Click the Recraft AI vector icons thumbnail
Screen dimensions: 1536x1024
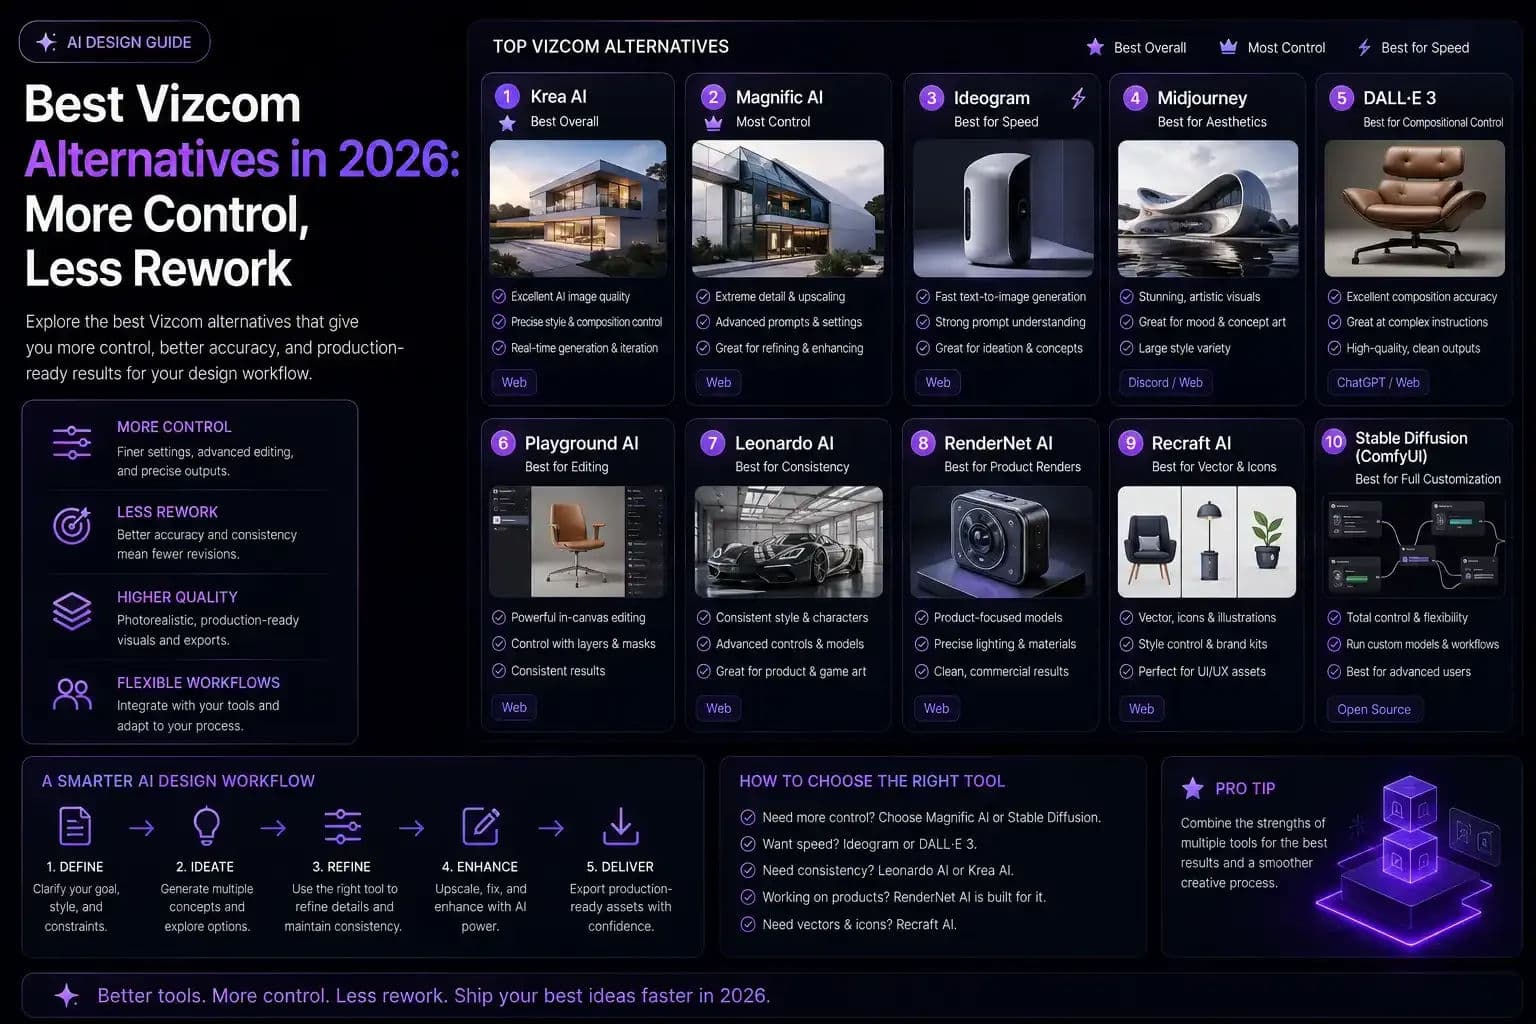point(1207,541)
